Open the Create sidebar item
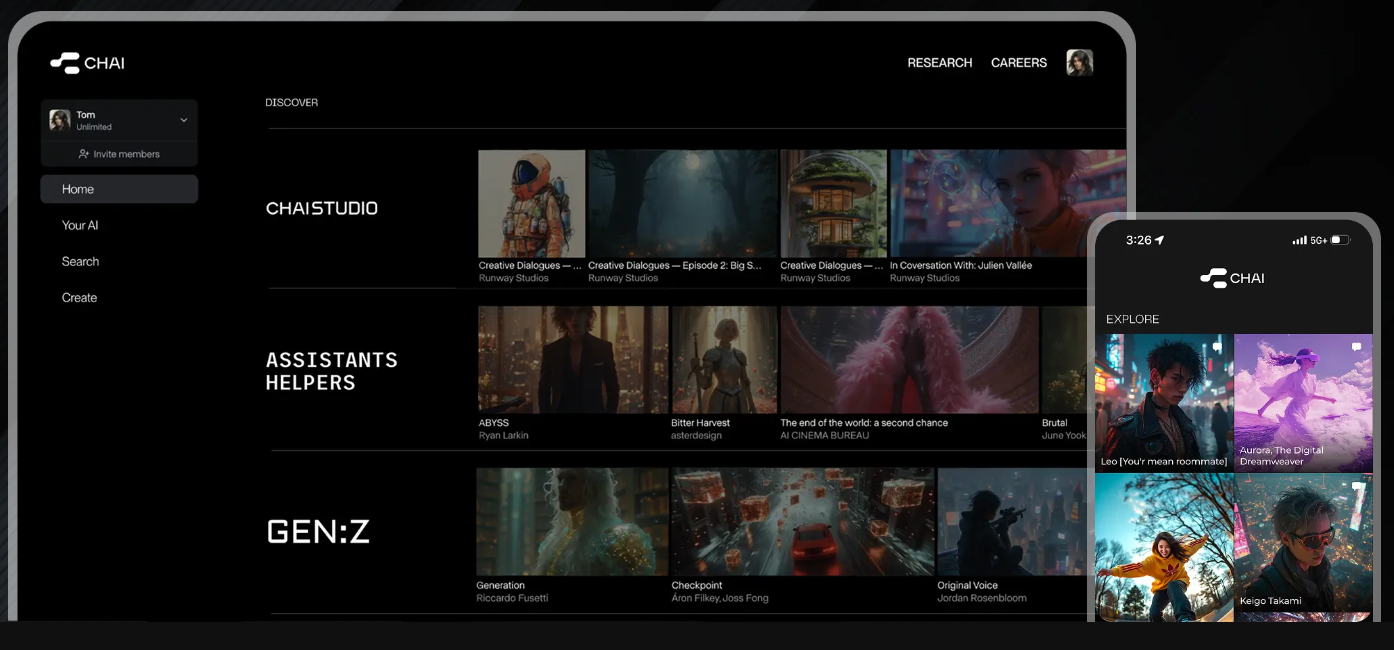This screenshot has height=650, width=1394. [x=79, y=297]
